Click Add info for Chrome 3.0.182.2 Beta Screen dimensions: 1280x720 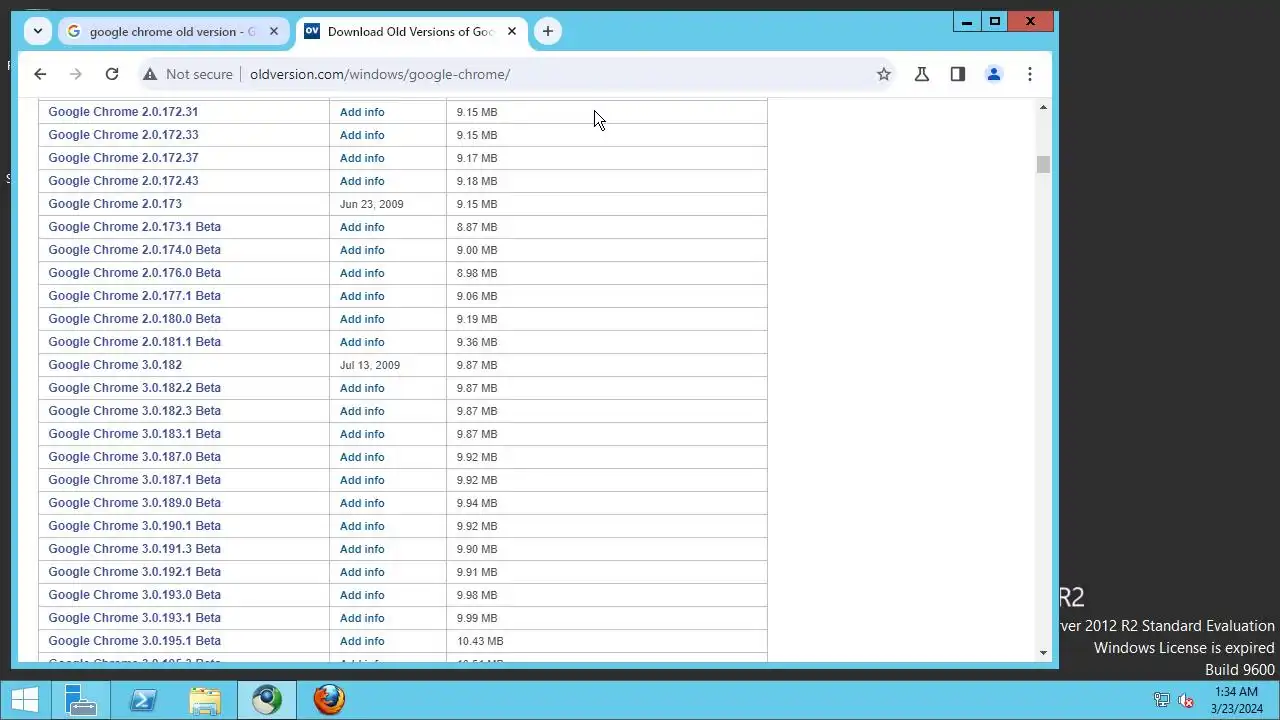coord(362,388)
